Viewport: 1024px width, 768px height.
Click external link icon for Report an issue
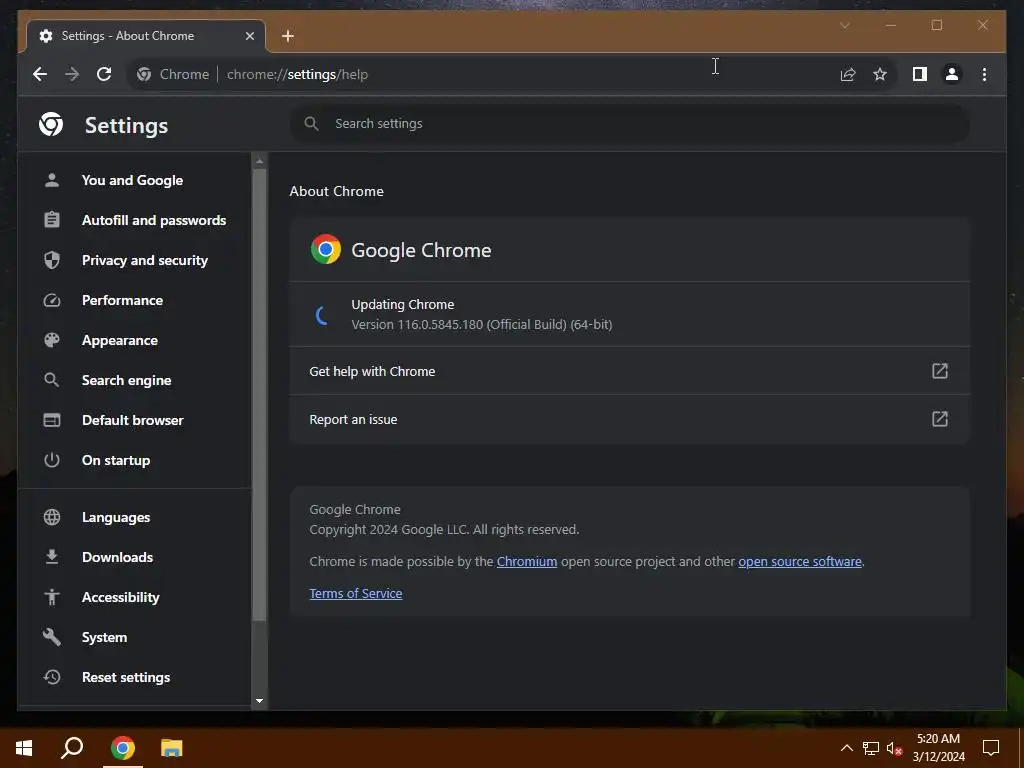coord(939,419)
